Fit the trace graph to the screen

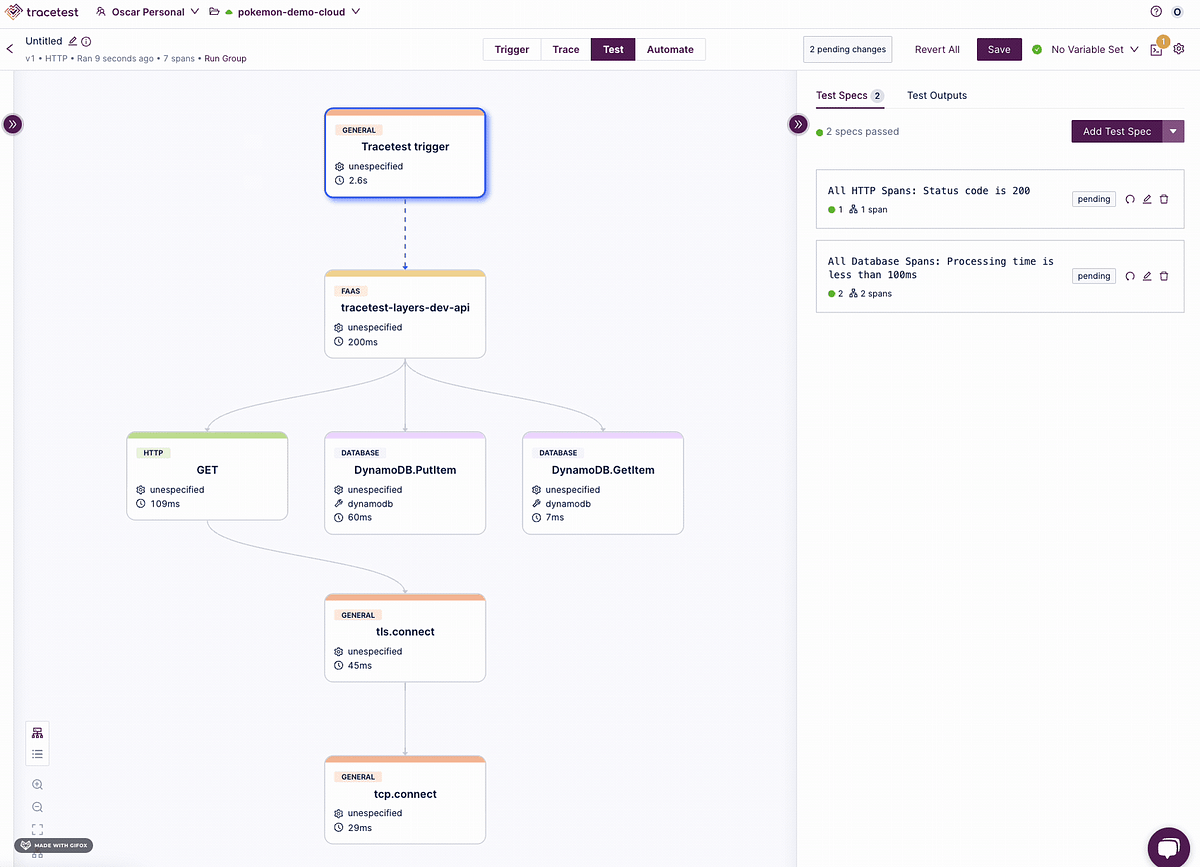(37, 829)
